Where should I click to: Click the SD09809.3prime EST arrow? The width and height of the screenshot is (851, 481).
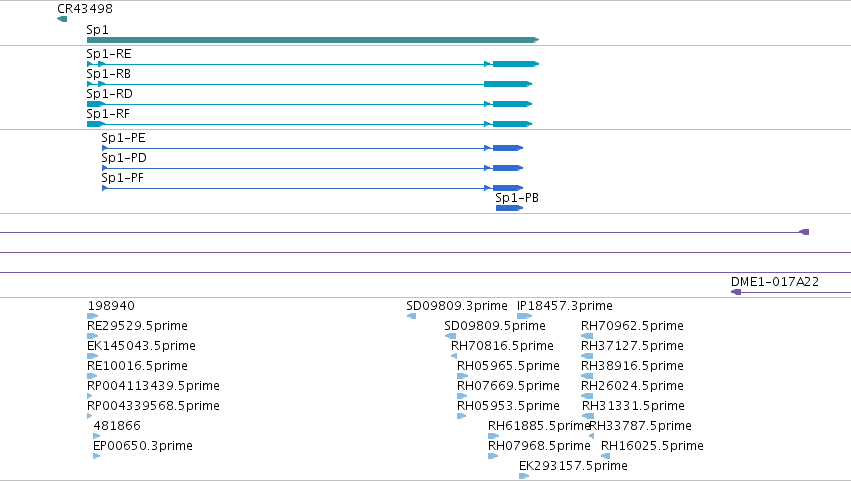coord(411,316)
